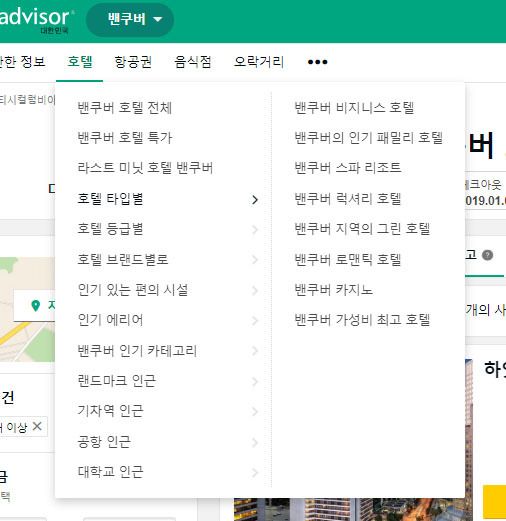Open the 음식점 tab
This screenshot has height=521, width=506.
[x=193, y=62]
